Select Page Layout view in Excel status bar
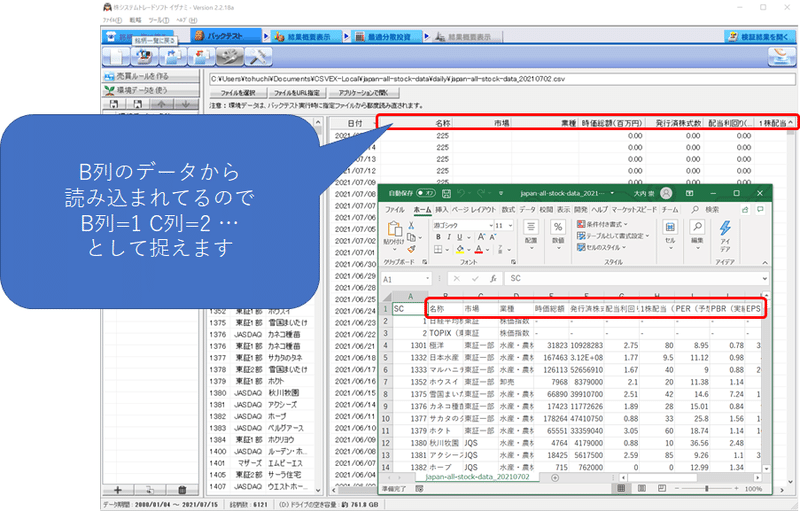The height and width of the screenshot is (511, 800). [641, 488]
